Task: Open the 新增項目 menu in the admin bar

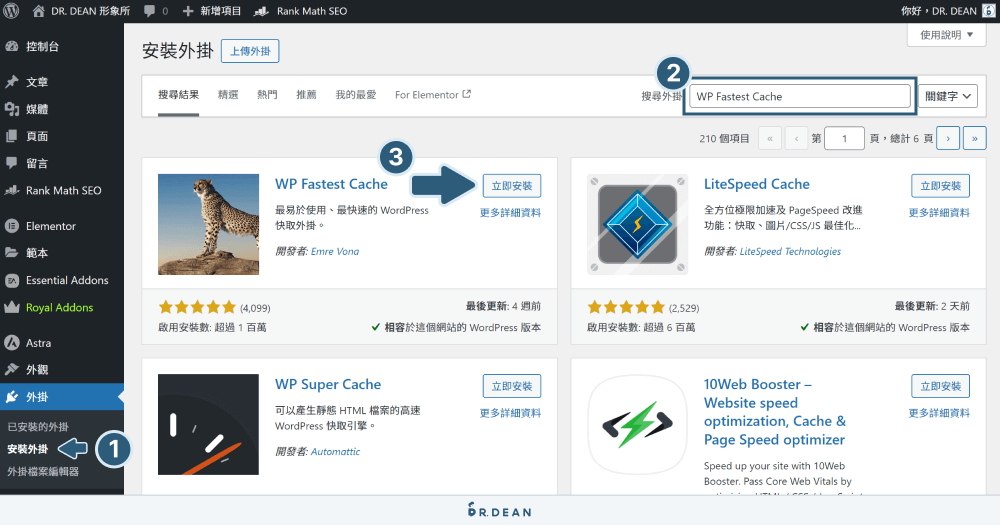Action: pos(212,11)
